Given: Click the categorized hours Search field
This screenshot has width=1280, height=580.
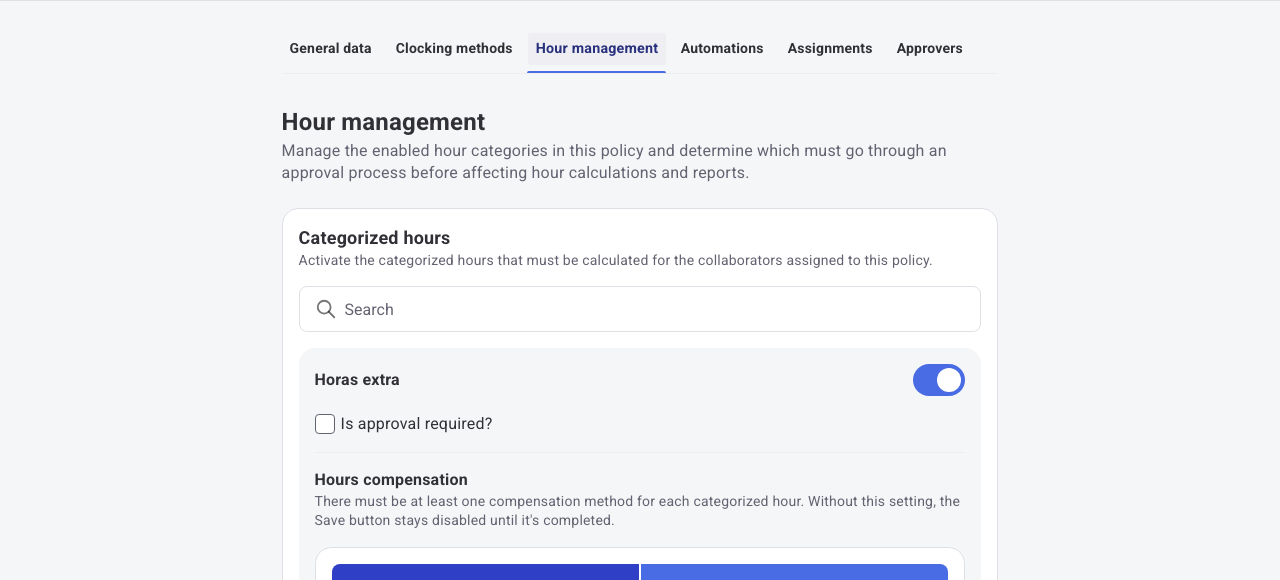Looking at the screenshot, I should 640,309.
